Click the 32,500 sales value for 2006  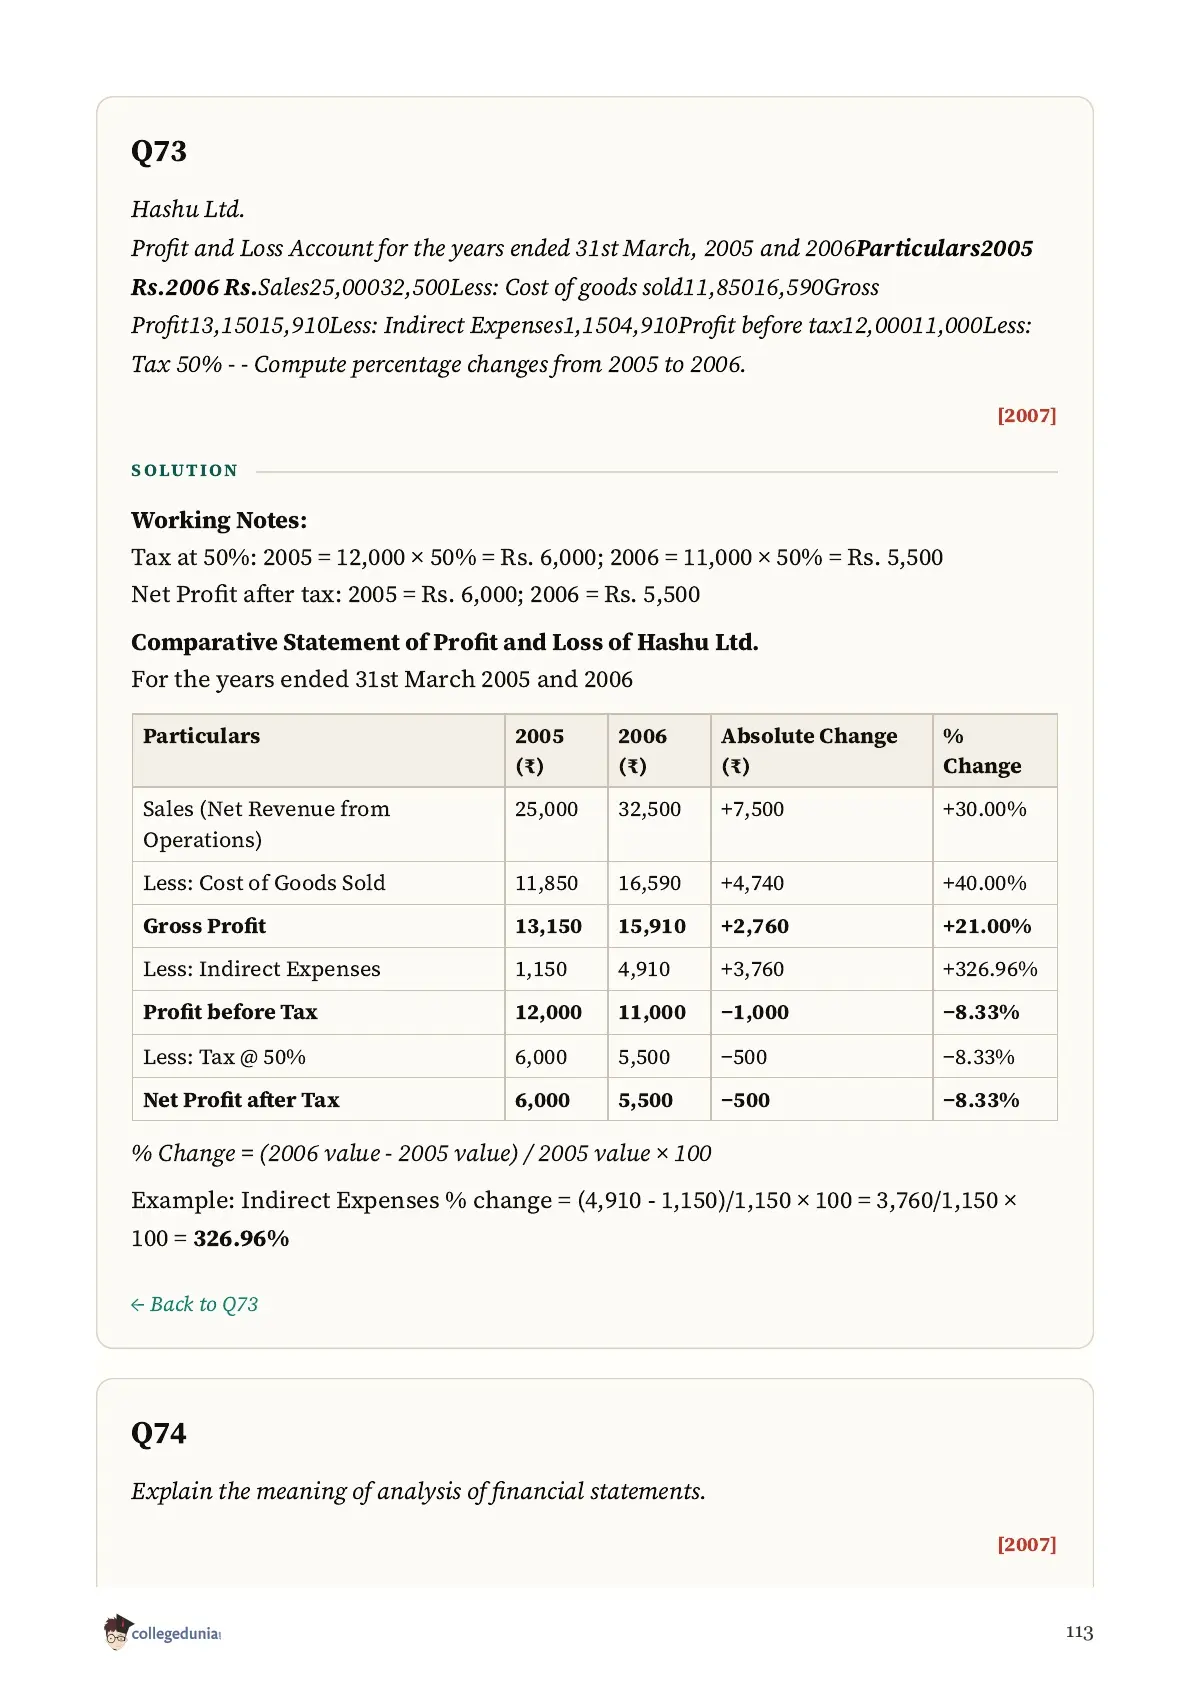pos(649,809)
